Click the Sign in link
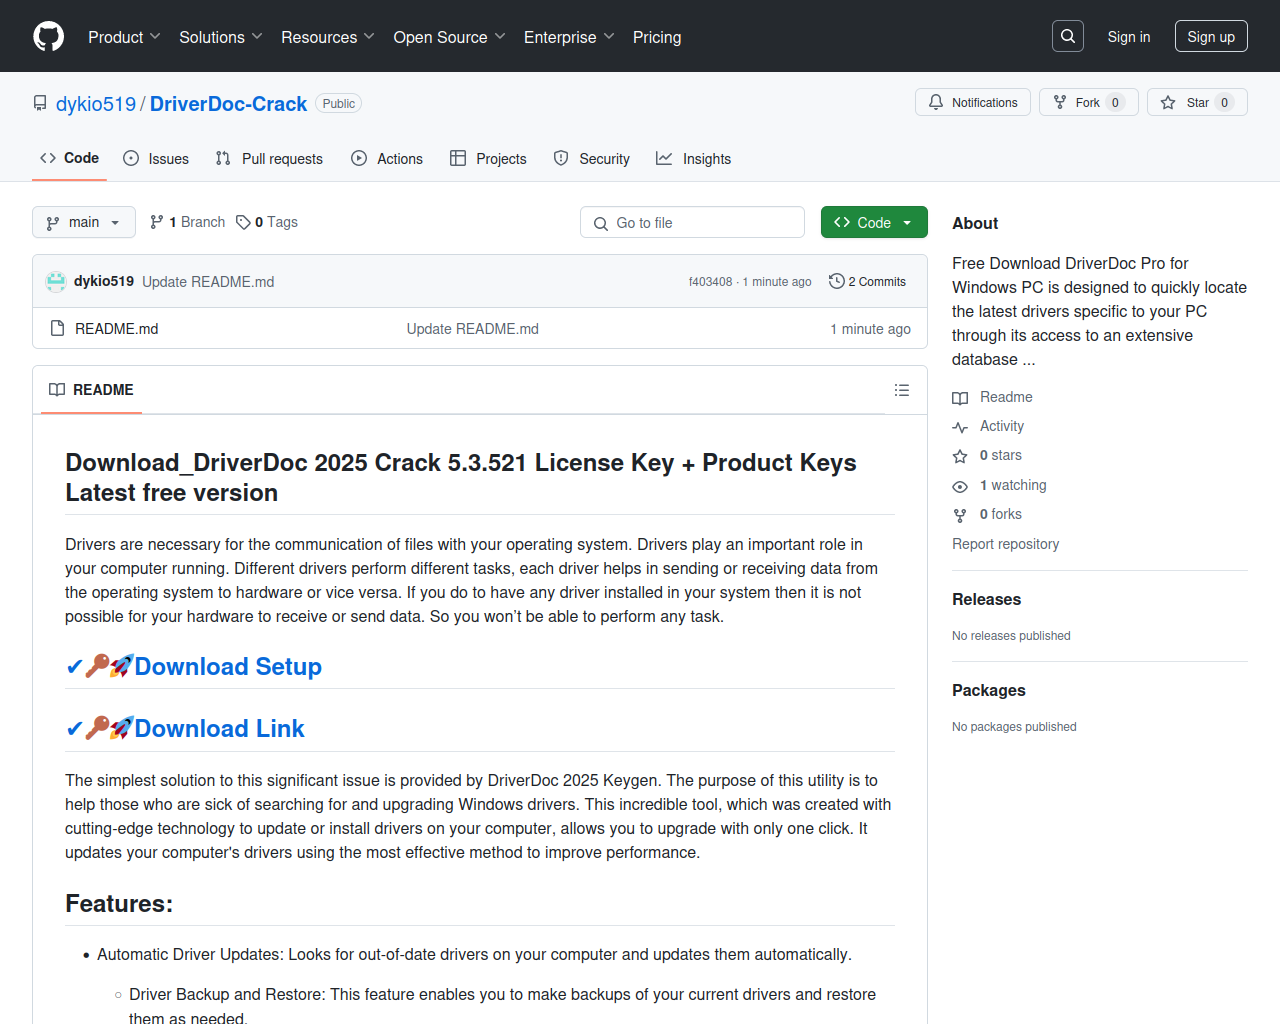The width and height of the screenshot is (1280, 1024). (x=1129, y=37)
